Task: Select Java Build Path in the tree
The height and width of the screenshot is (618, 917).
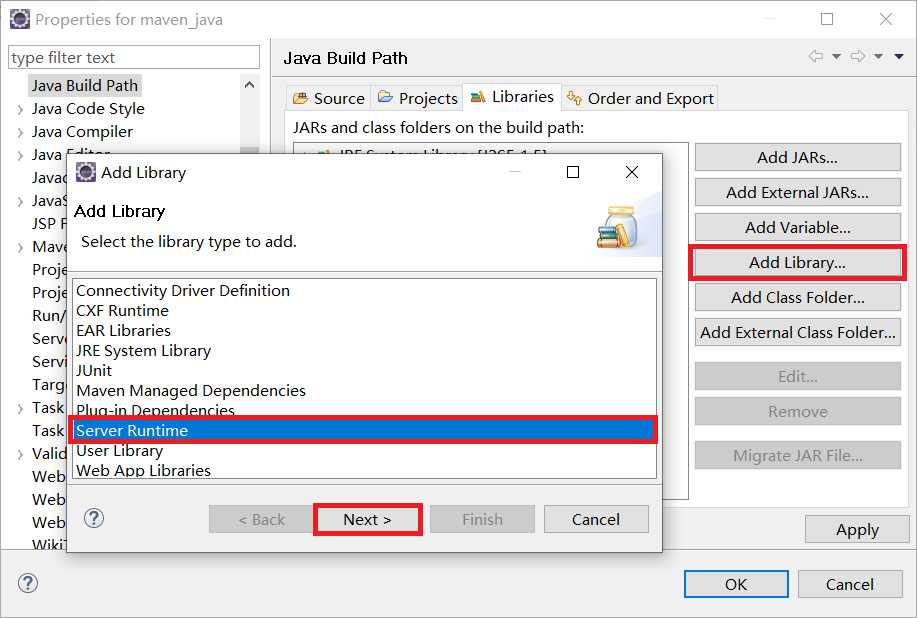Action: (x=85, y=85)
